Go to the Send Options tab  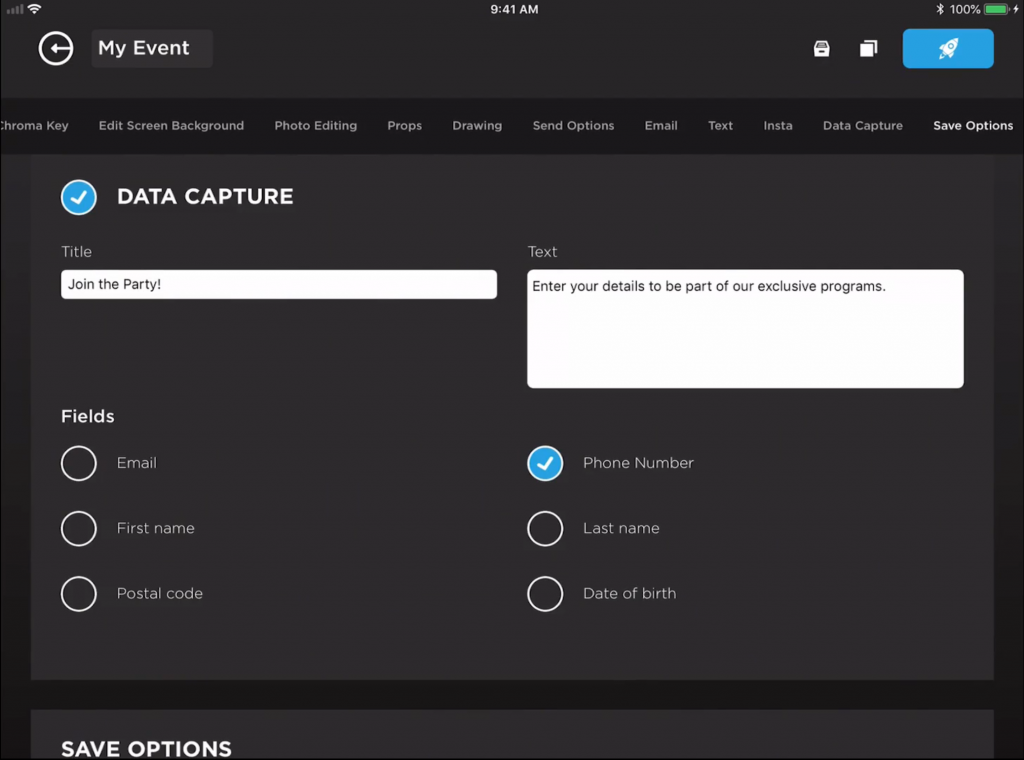573,125
